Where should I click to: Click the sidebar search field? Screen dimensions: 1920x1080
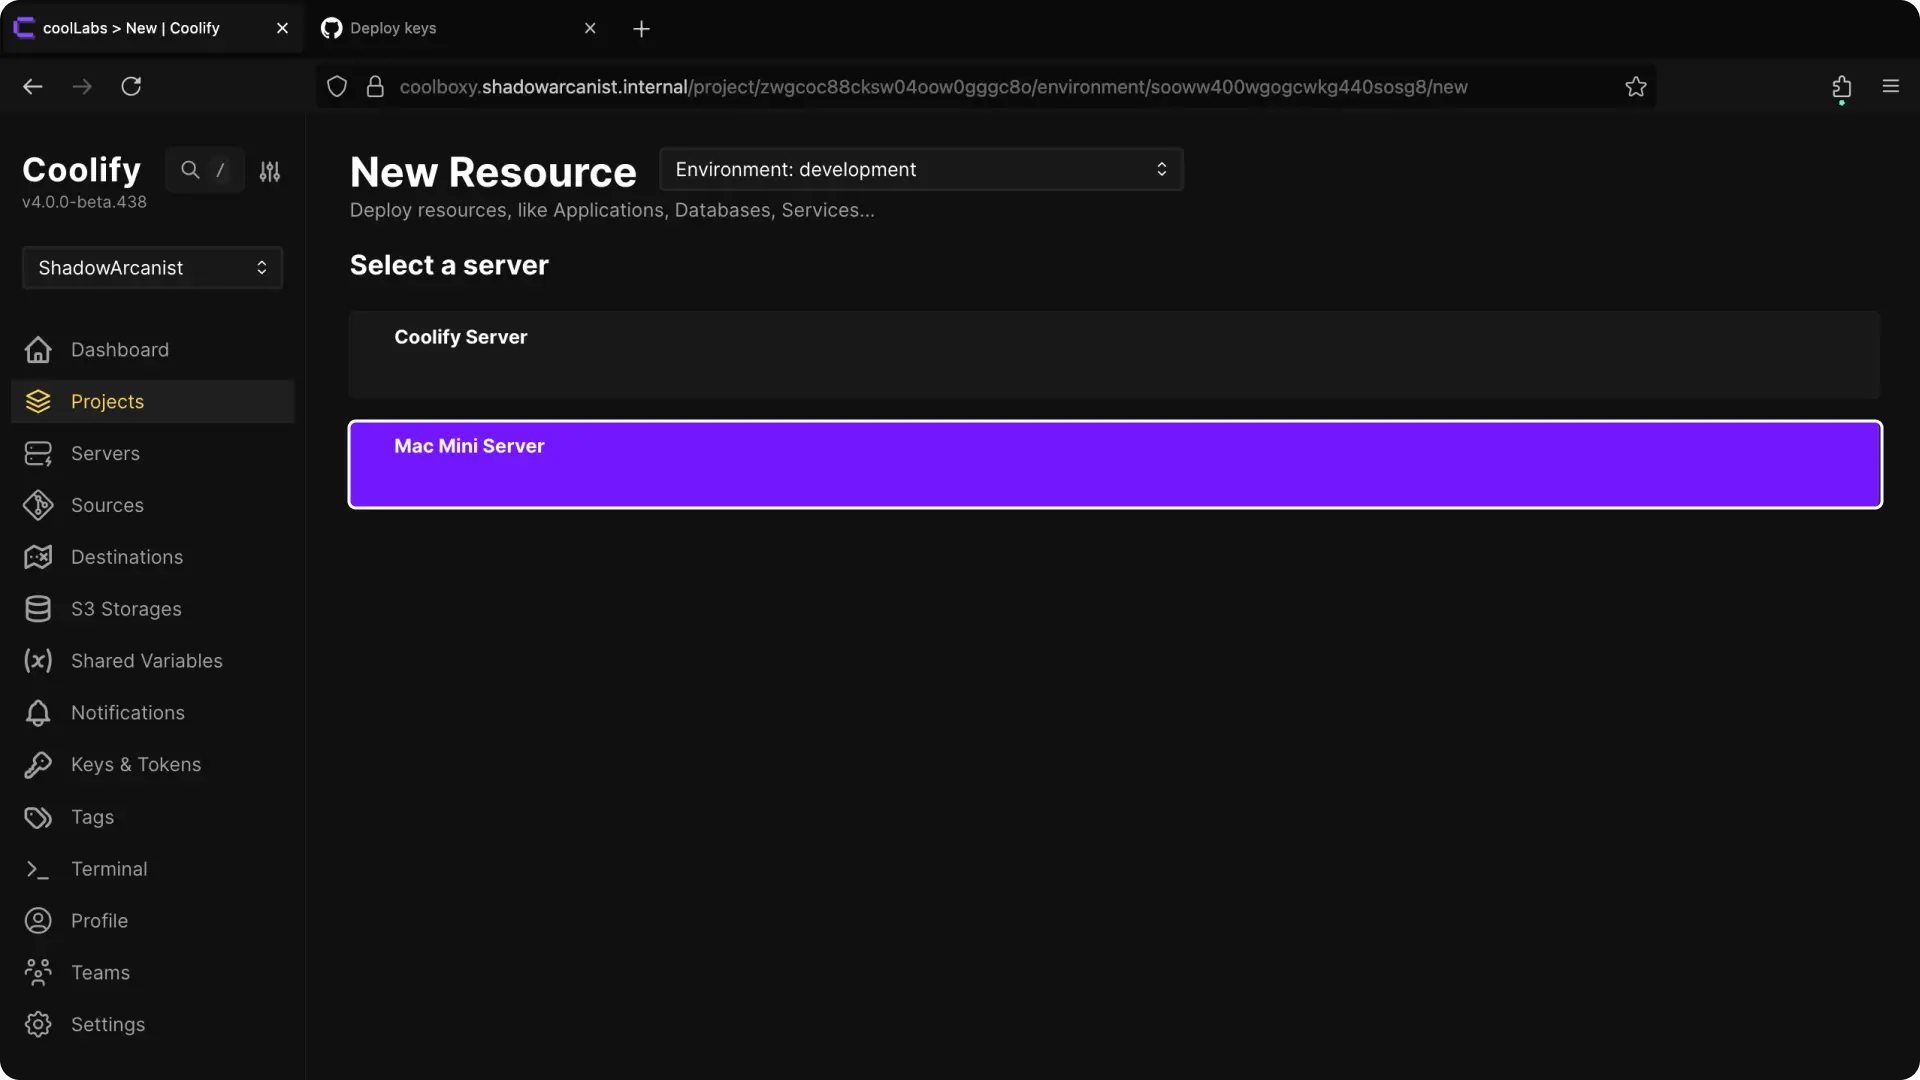[205, 171]
